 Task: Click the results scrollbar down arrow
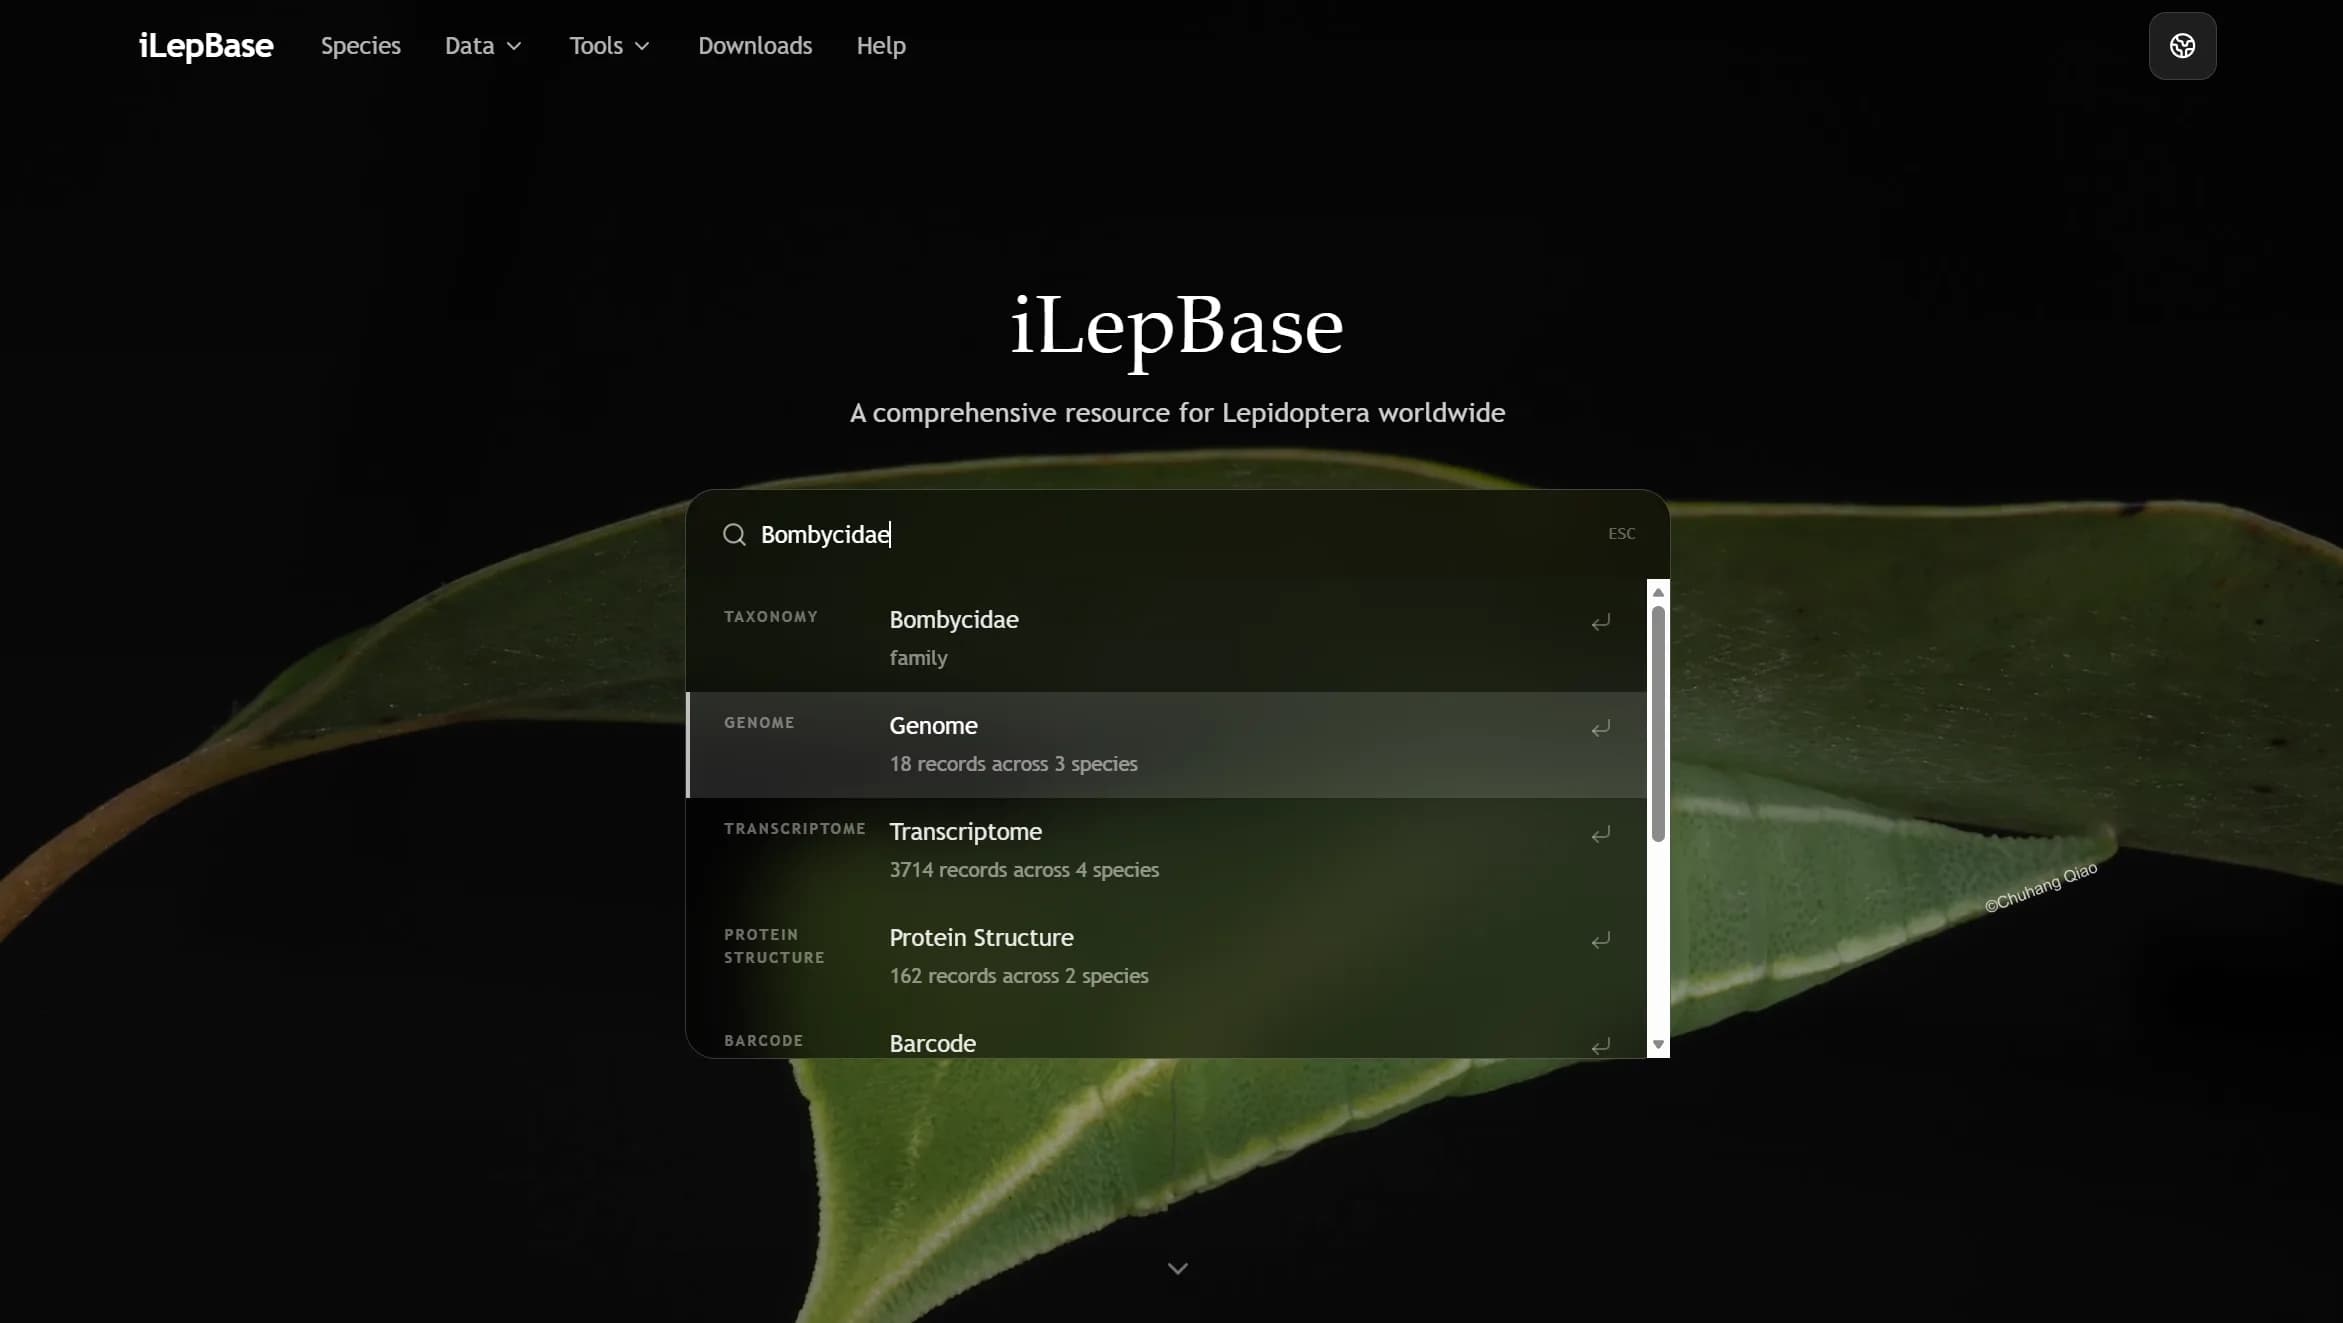pyautogui.click(x=1658, y=1044)
